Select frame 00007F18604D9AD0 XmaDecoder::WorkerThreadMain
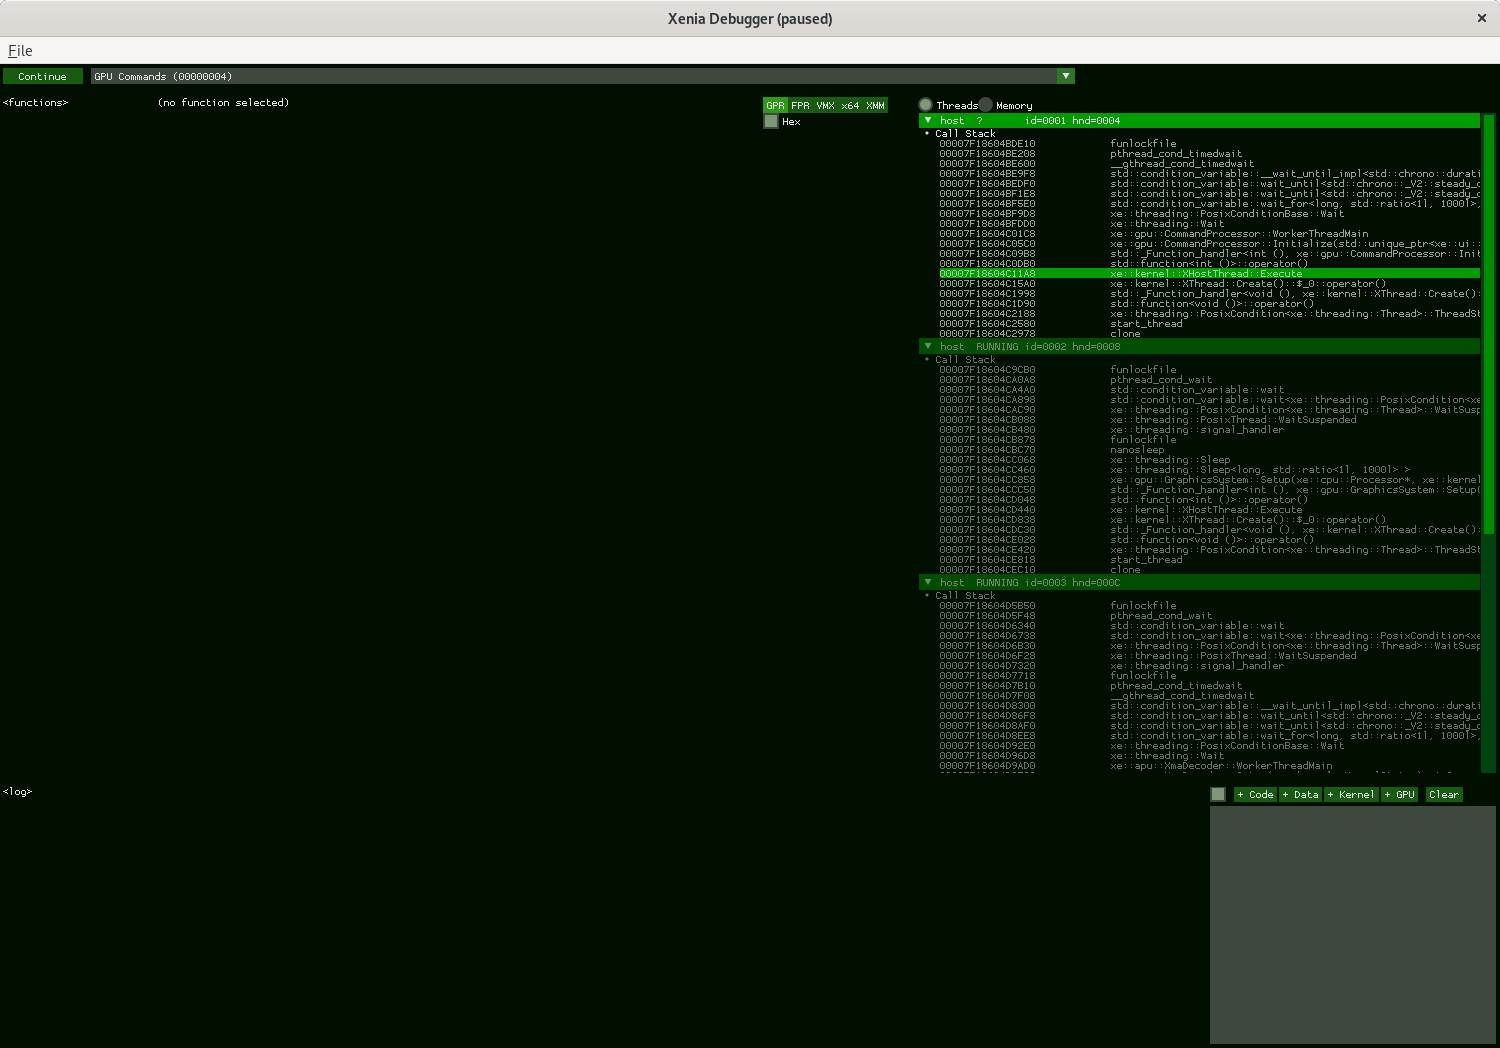 pyautogui.click(x=1209, y=765)
